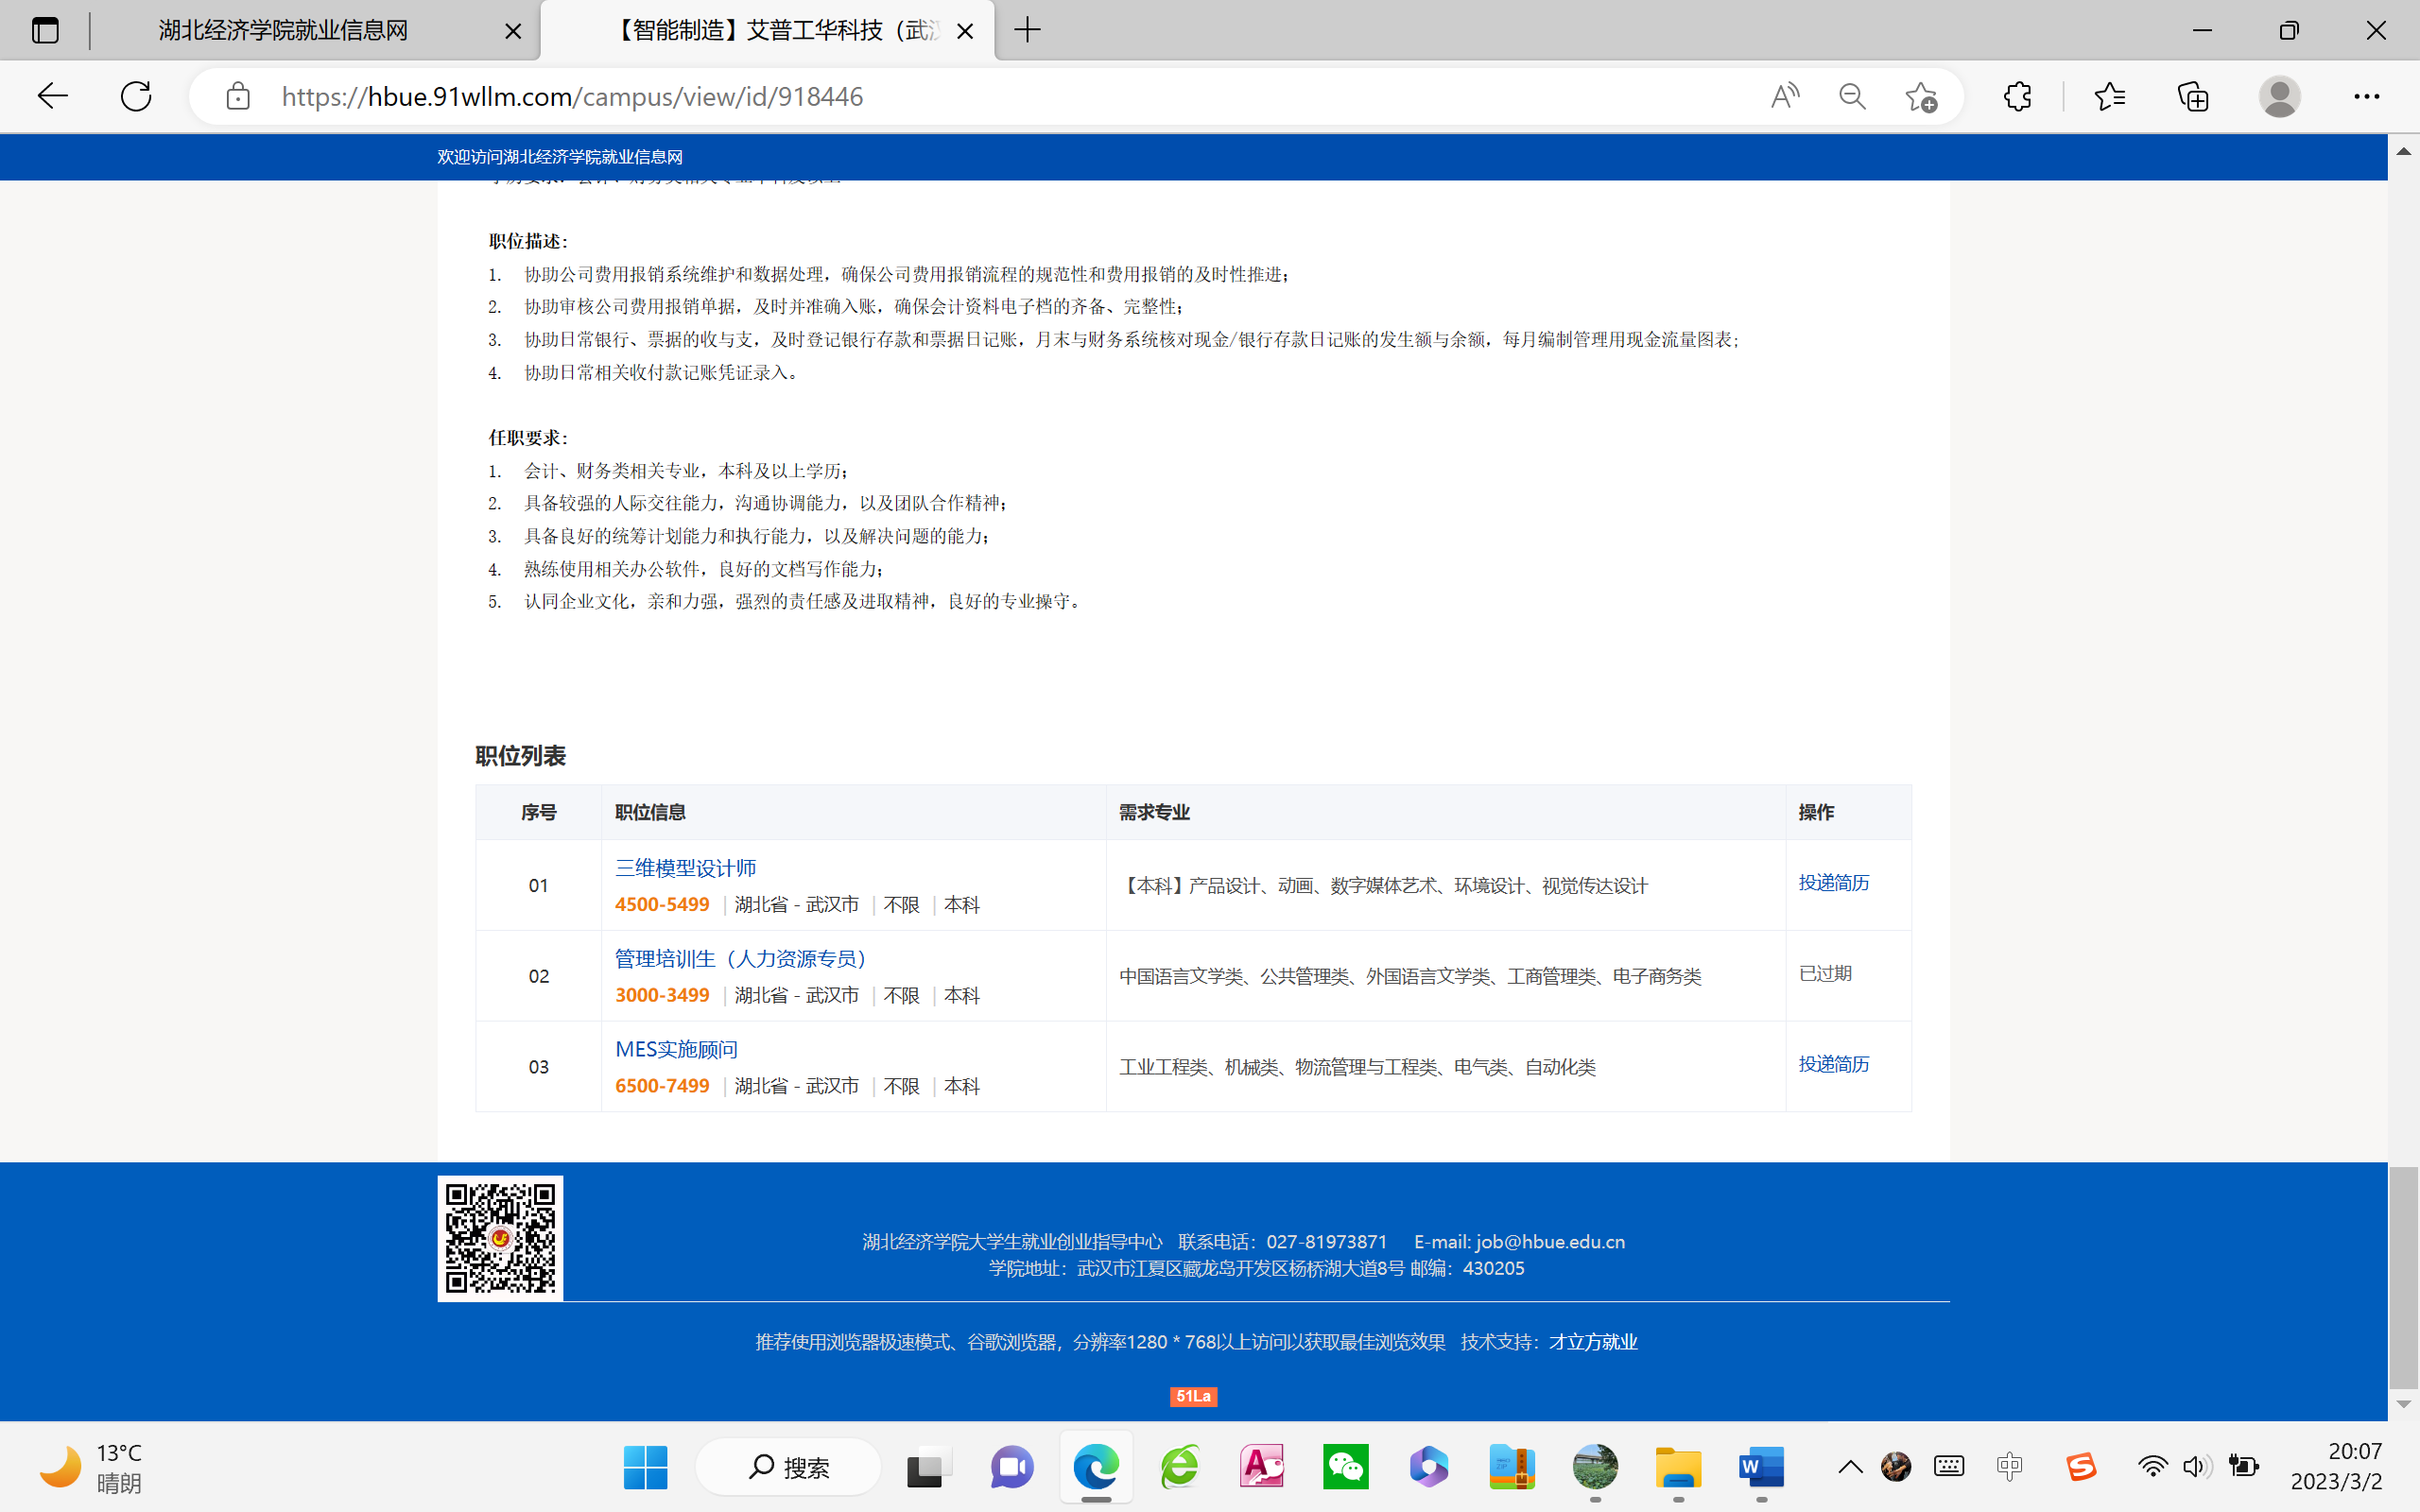Open the 三维模型设计师 job link
The width and height of the screenshot is (2420, 1512).
[685, 868]
